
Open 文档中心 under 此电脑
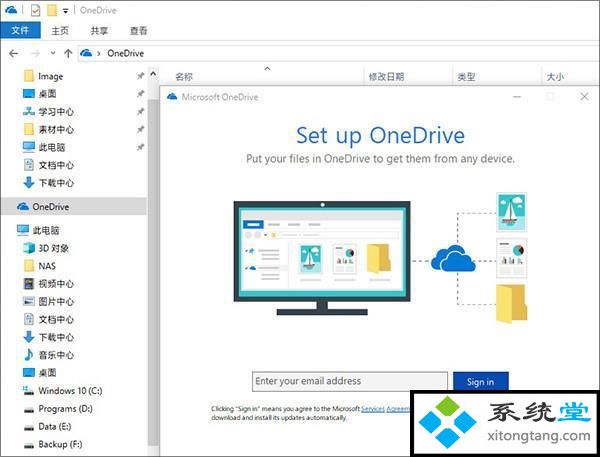[x=56, y=319]
